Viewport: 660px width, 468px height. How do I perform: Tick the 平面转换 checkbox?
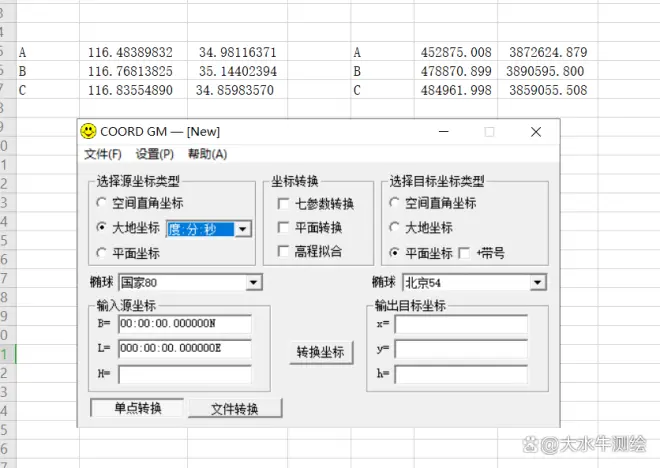[284, 227]
